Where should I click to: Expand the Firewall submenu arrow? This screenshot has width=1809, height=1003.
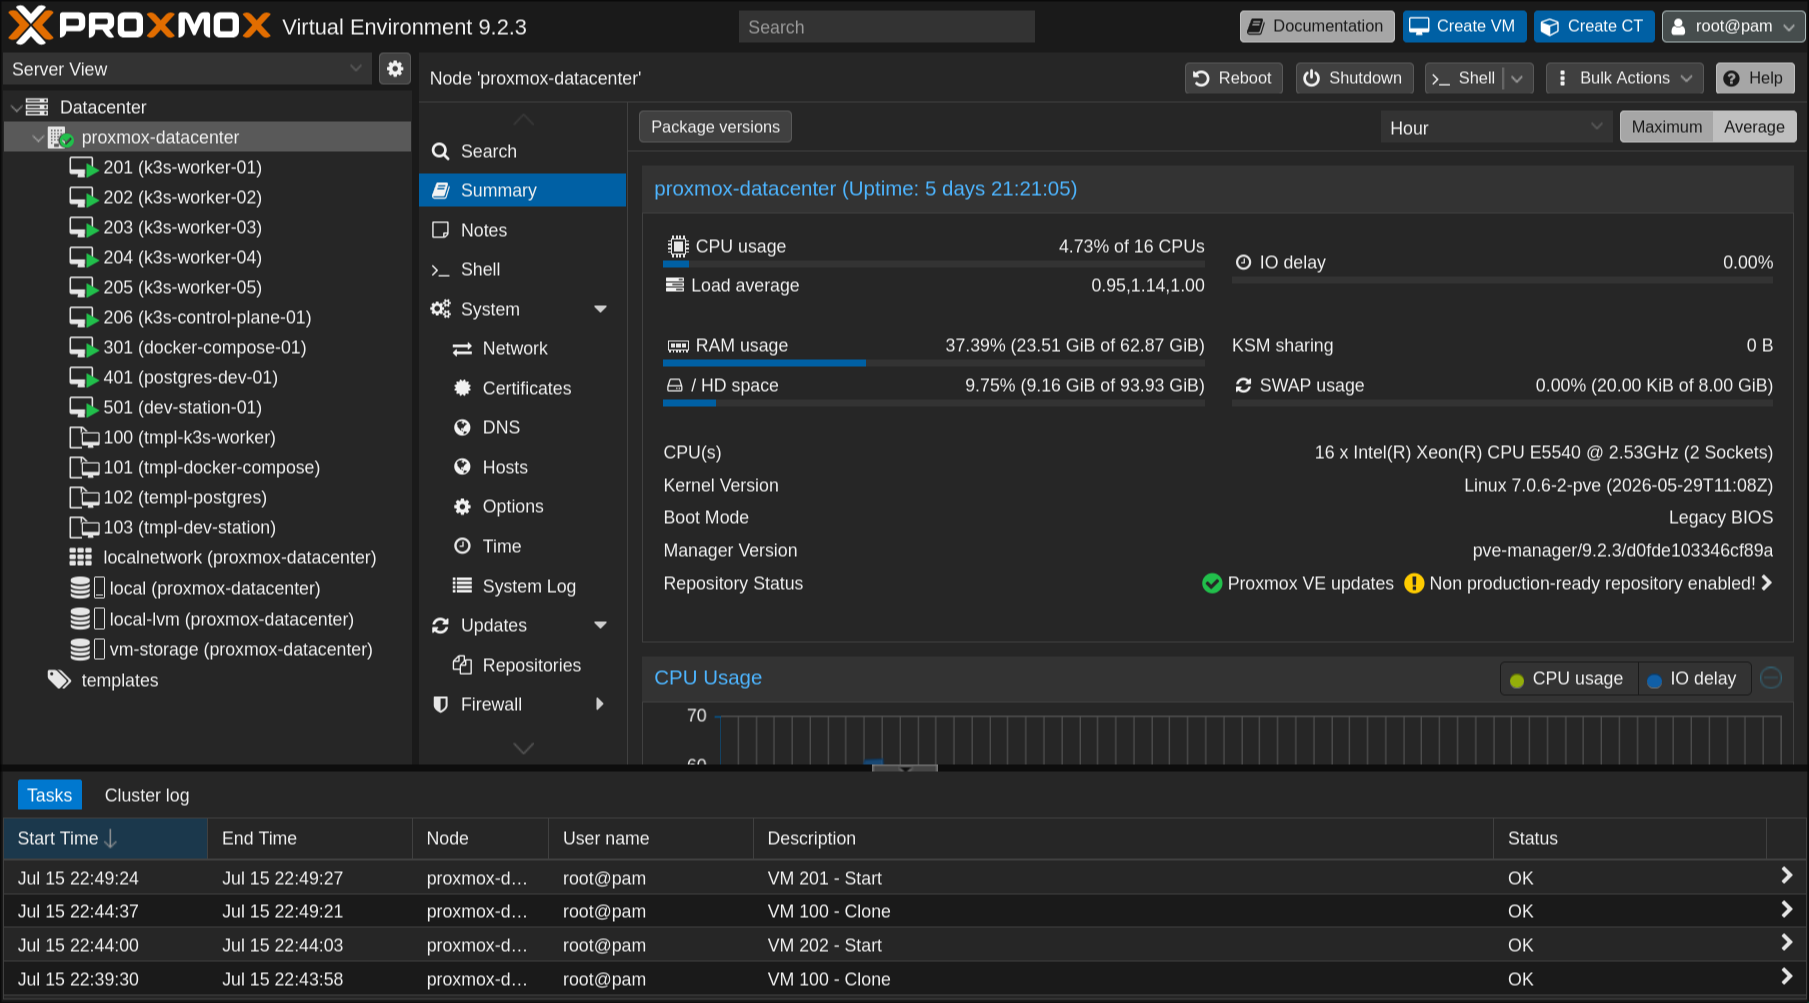(600, 704)
